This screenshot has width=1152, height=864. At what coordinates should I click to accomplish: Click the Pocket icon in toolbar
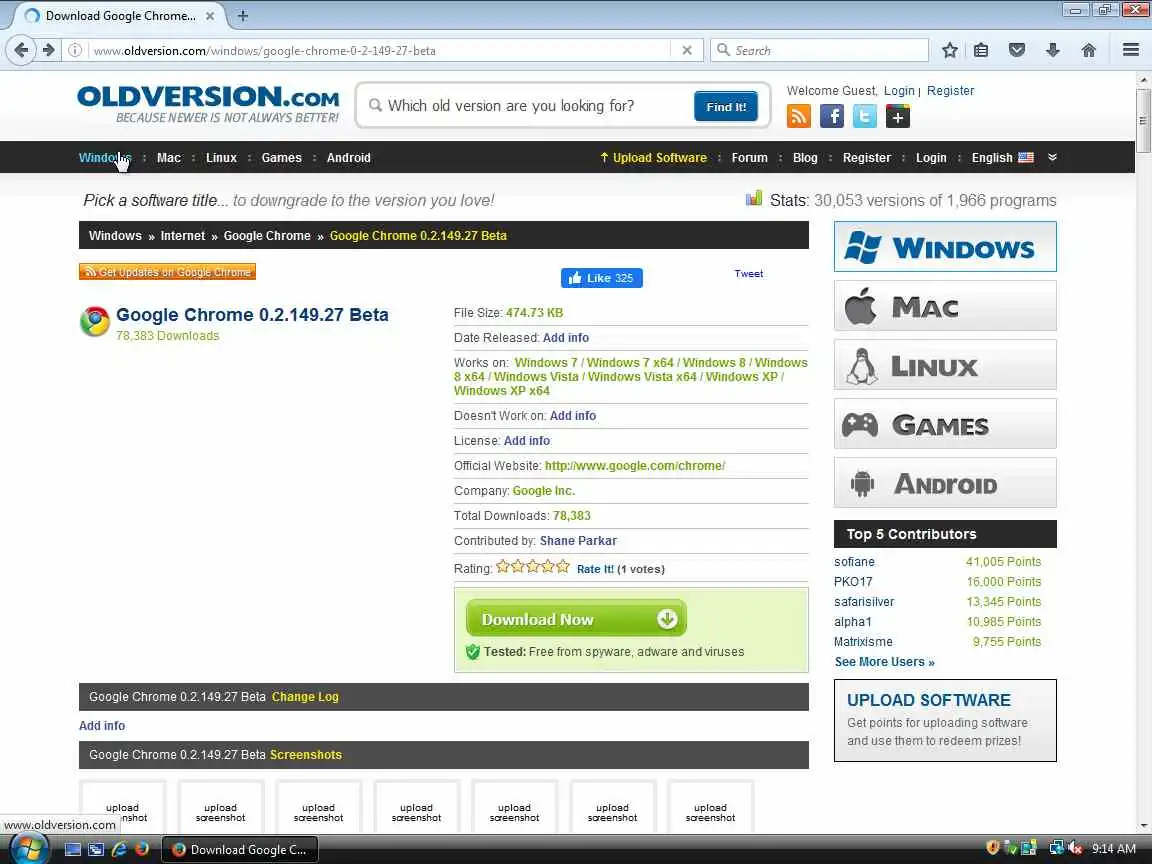click(1017, 50)
